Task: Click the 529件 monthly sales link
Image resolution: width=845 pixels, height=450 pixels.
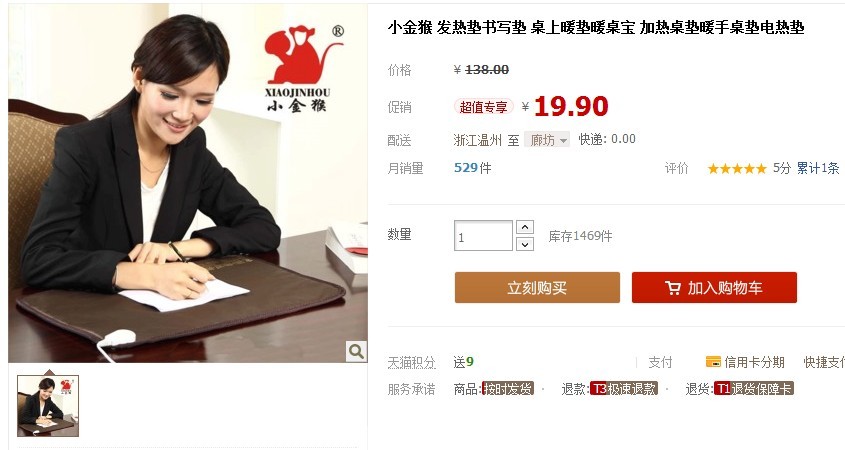Action: point(473,168)
